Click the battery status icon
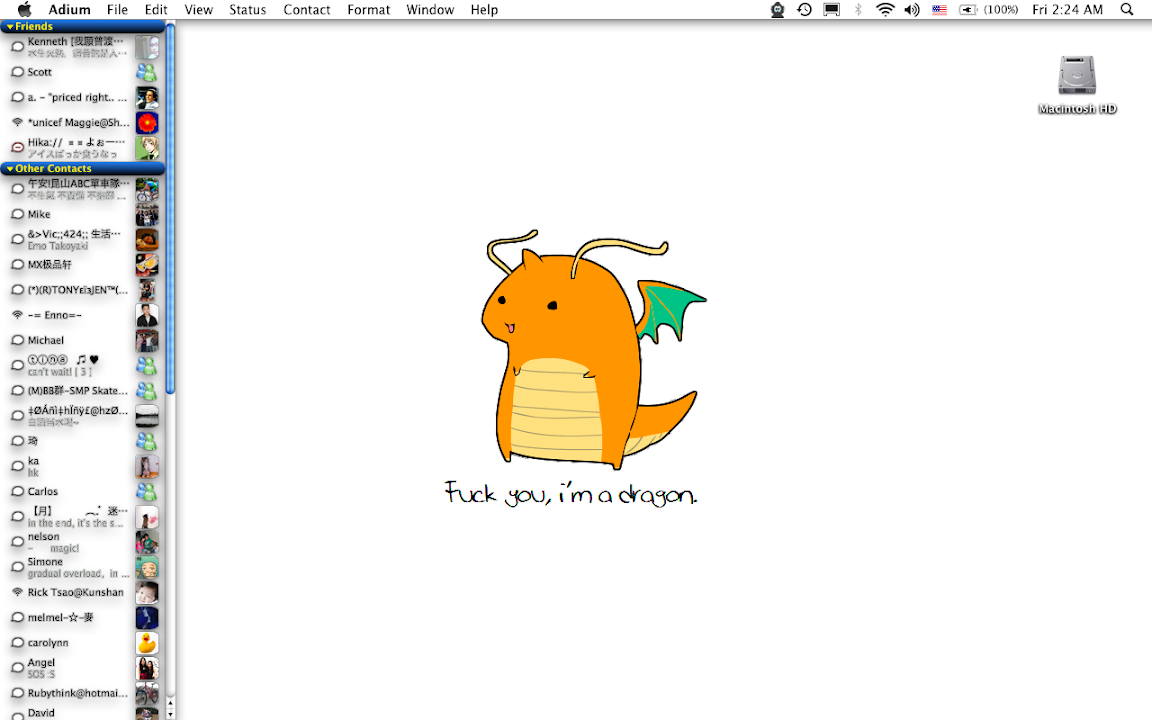 [x=968, y=10]
